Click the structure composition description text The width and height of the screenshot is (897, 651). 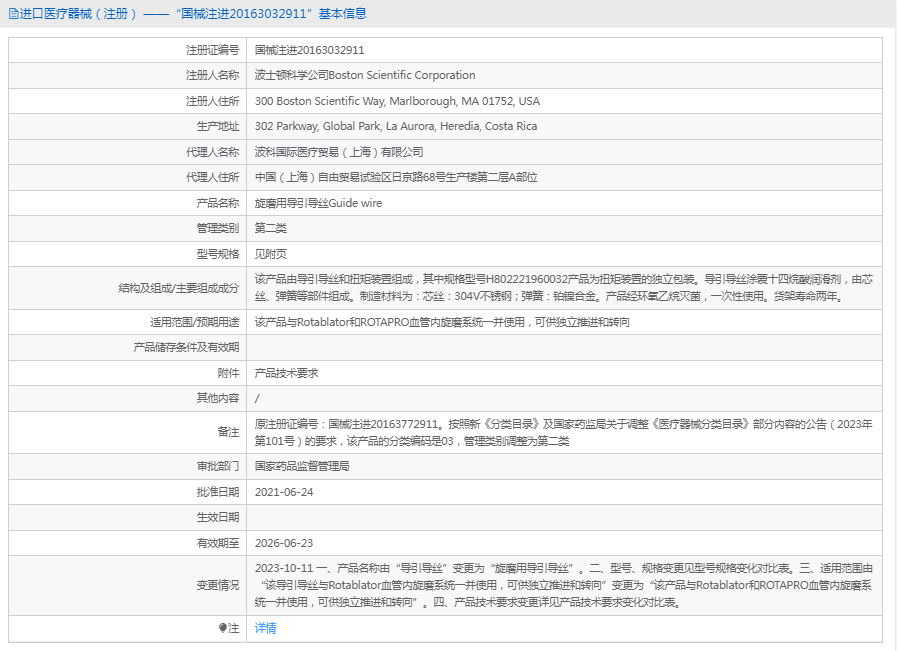pos(563,288)
